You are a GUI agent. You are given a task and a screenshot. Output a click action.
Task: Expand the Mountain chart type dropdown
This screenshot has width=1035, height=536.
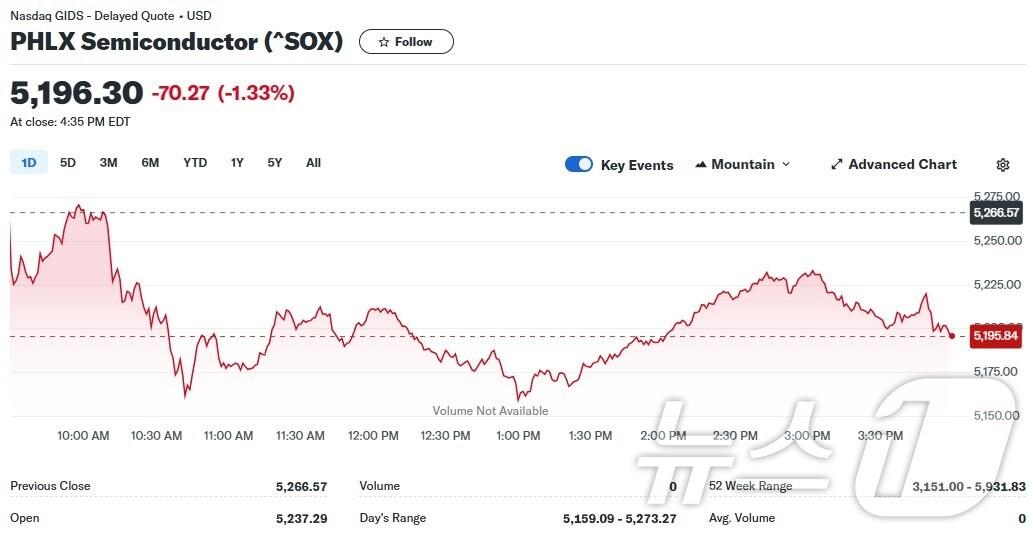coord(785,165)
